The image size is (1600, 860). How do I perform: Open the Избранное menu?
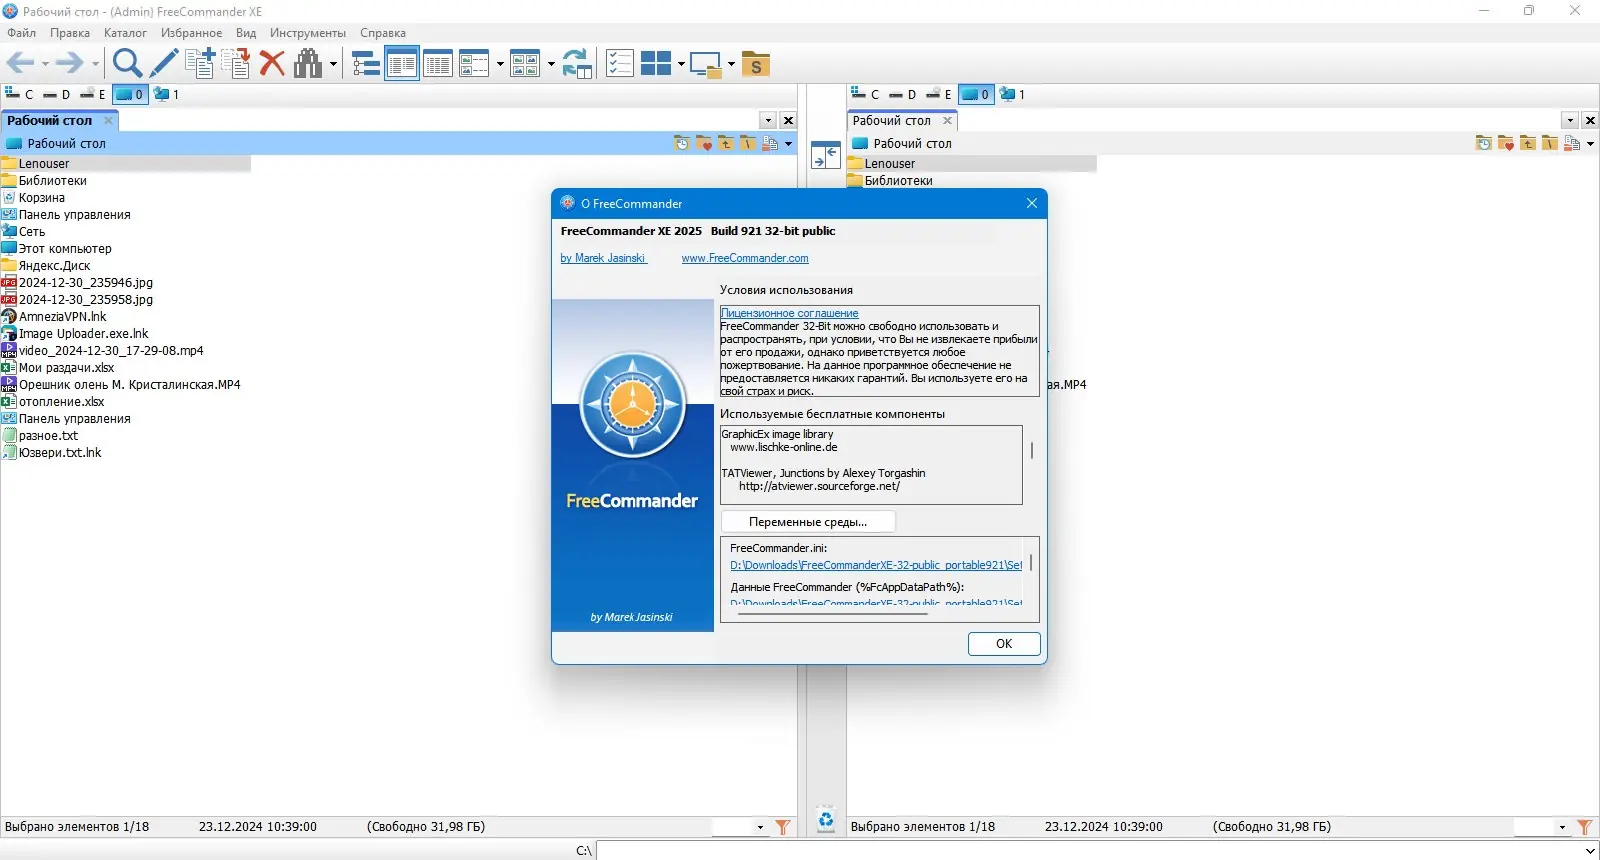point(192,33)
